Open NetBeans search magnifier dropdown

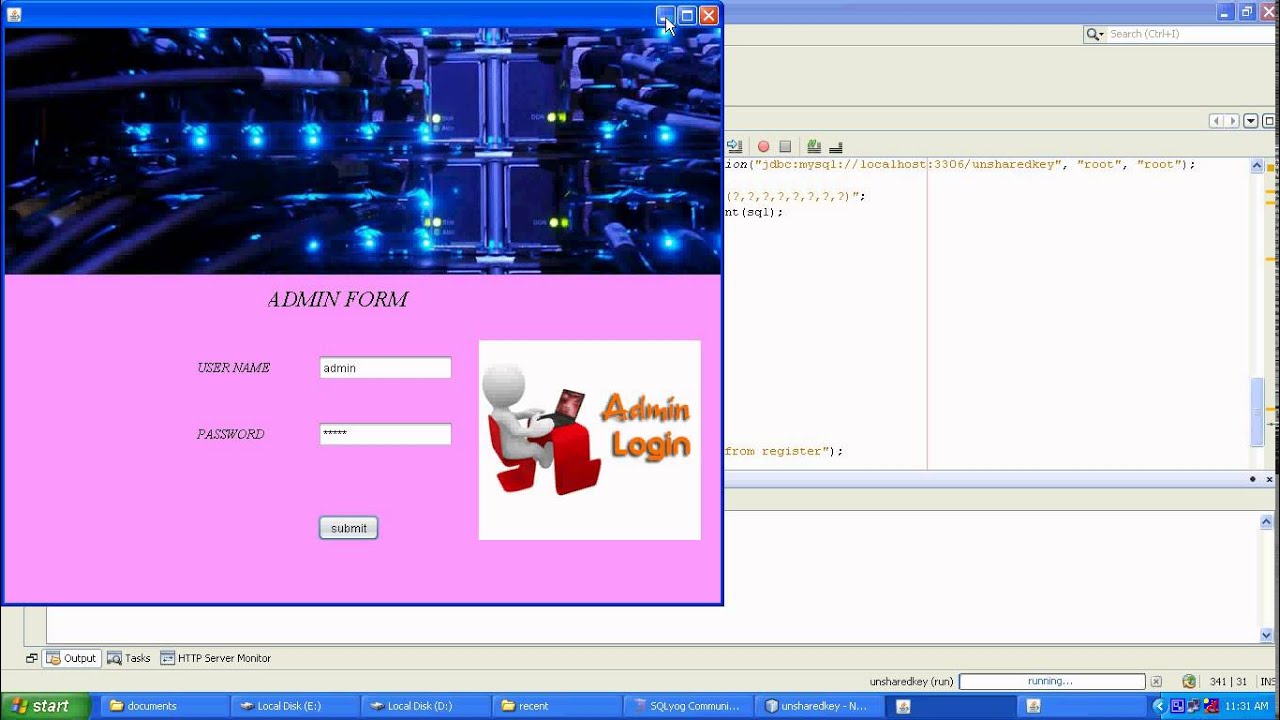tap(1095, 34)
